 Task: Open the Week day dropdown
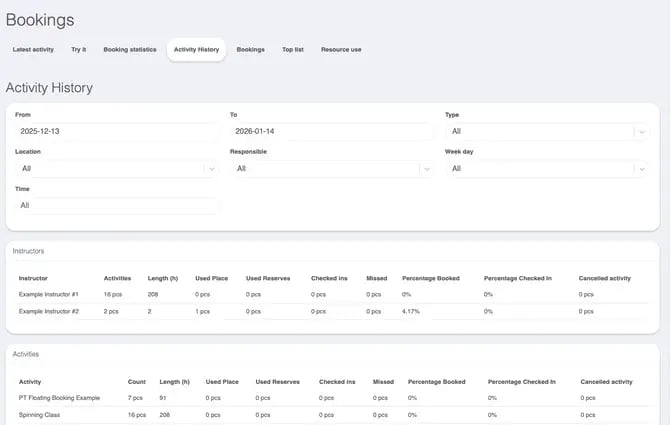[x=545, y=169]
